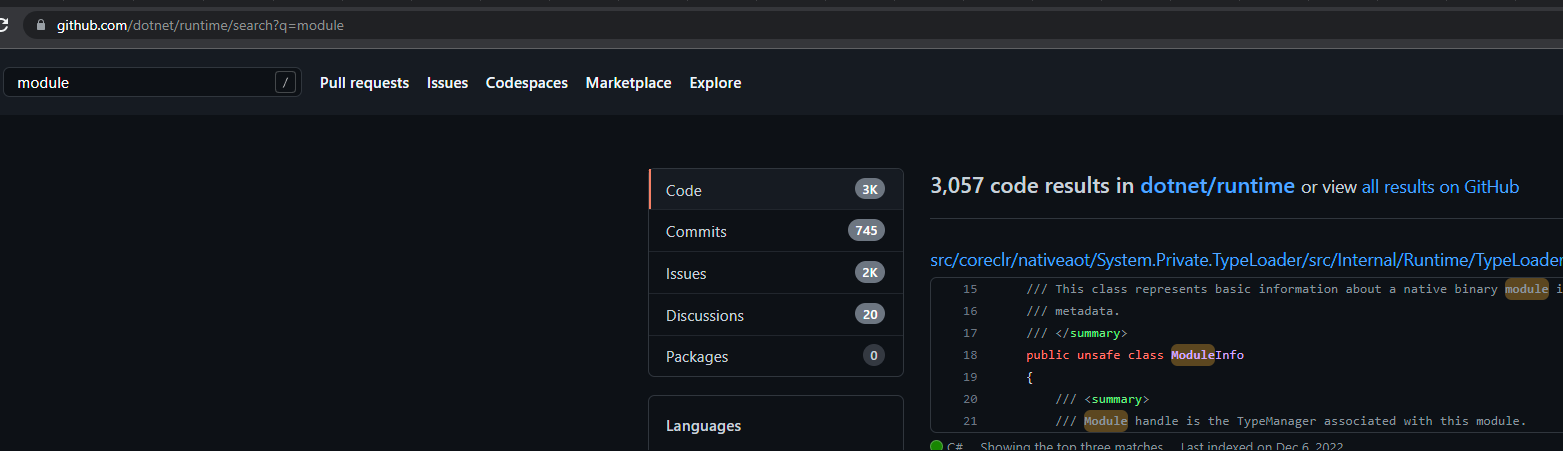Click the green C# language dot
The width and height of the screenshot is (1563, 451).
936,446
